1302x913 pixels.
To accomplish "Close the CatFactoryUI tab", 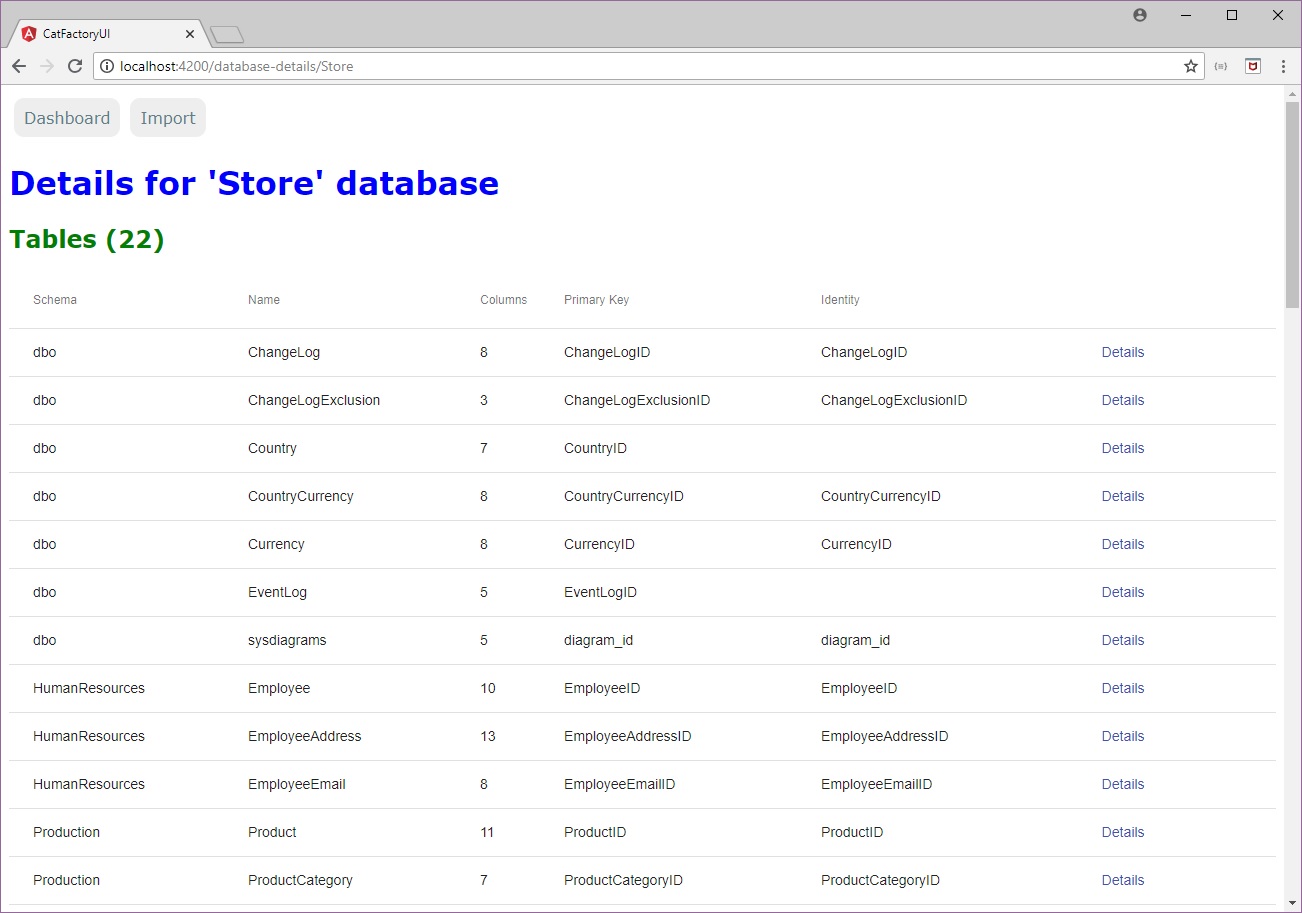I will click(190, 34).
